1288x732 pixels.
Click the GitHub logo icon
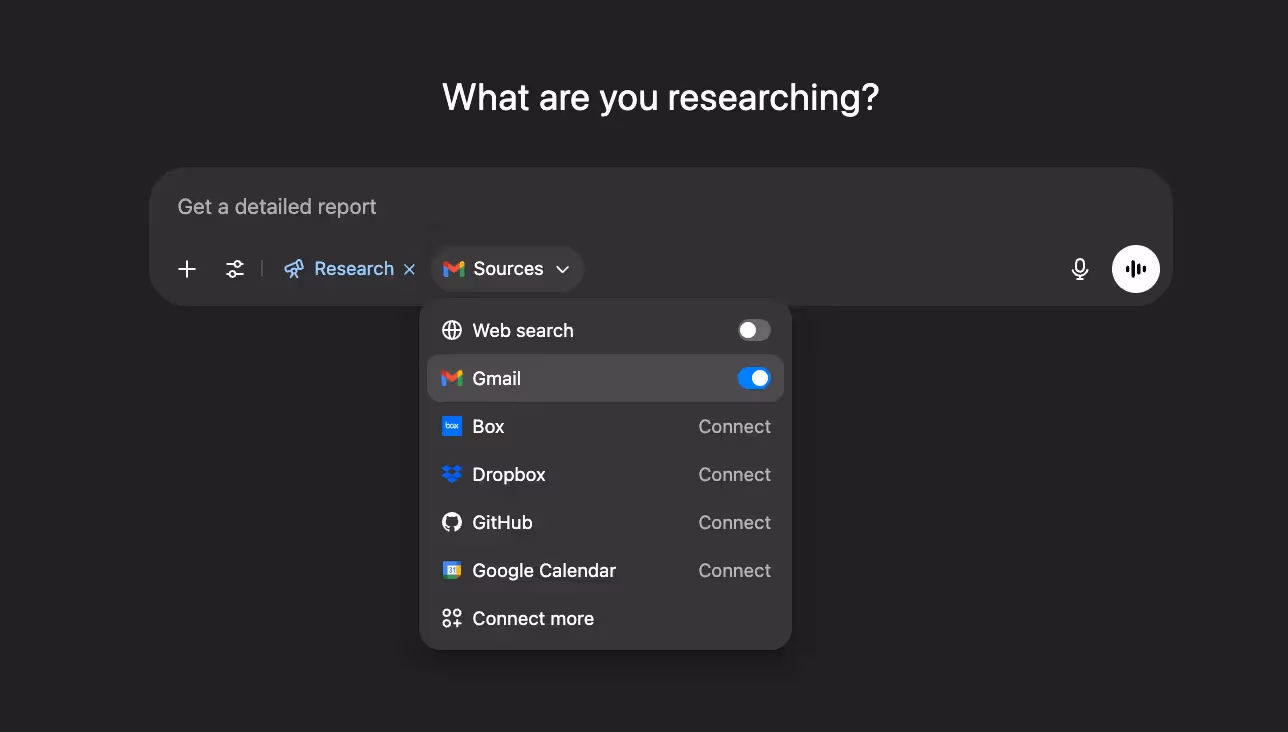point(452,522)
